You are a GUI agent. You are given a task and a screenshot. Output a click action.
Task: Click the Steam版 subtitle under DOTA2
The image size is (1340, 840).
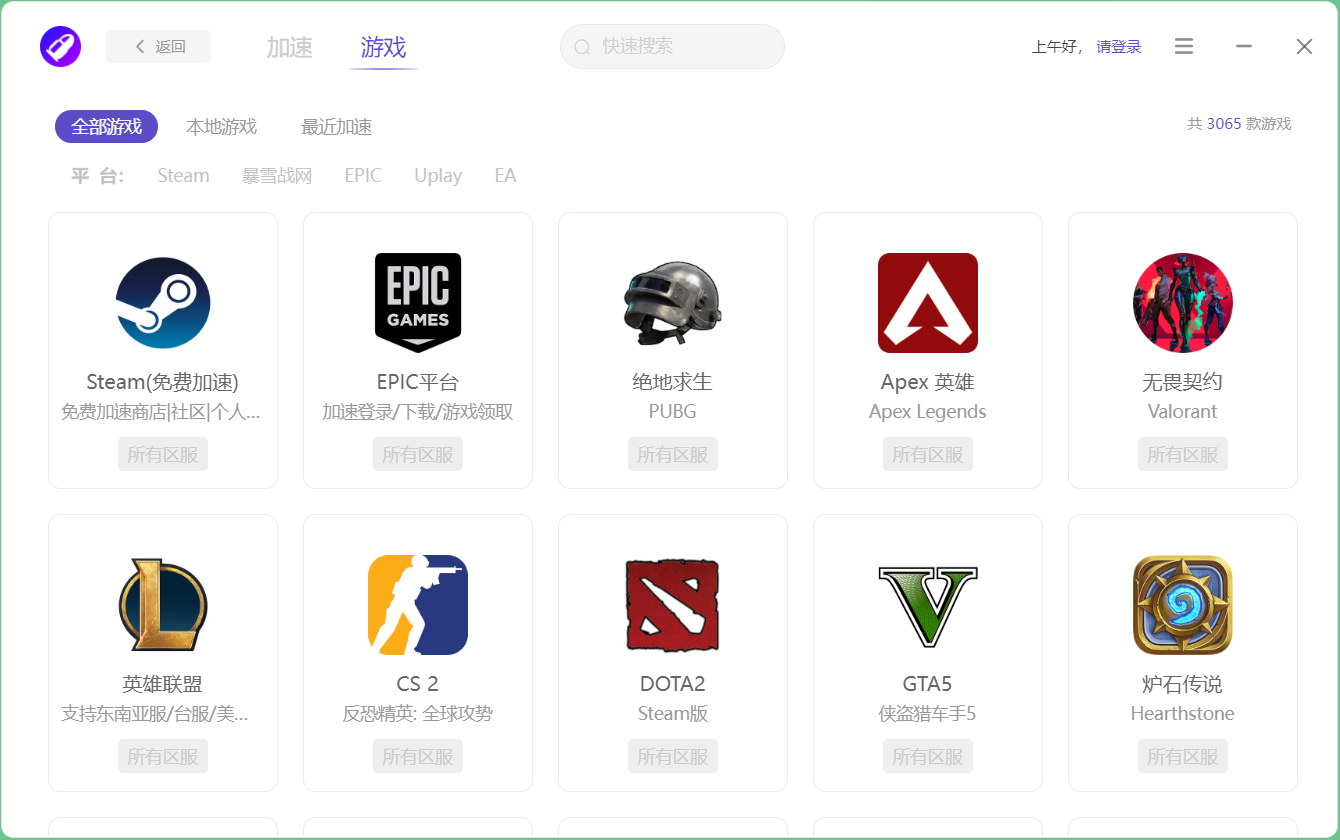(x=673, y=713)
